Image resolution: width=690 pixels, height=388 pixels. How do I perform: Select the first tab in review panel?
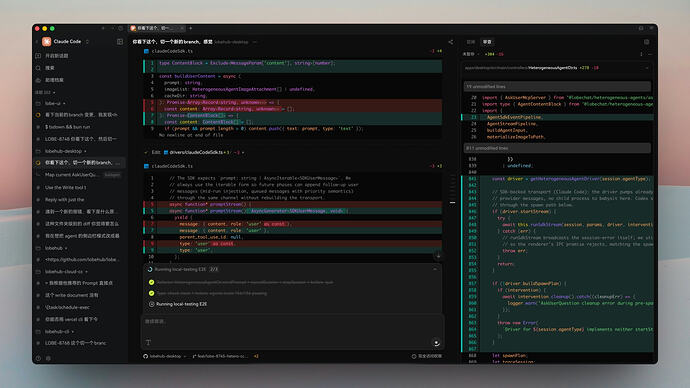470,42
